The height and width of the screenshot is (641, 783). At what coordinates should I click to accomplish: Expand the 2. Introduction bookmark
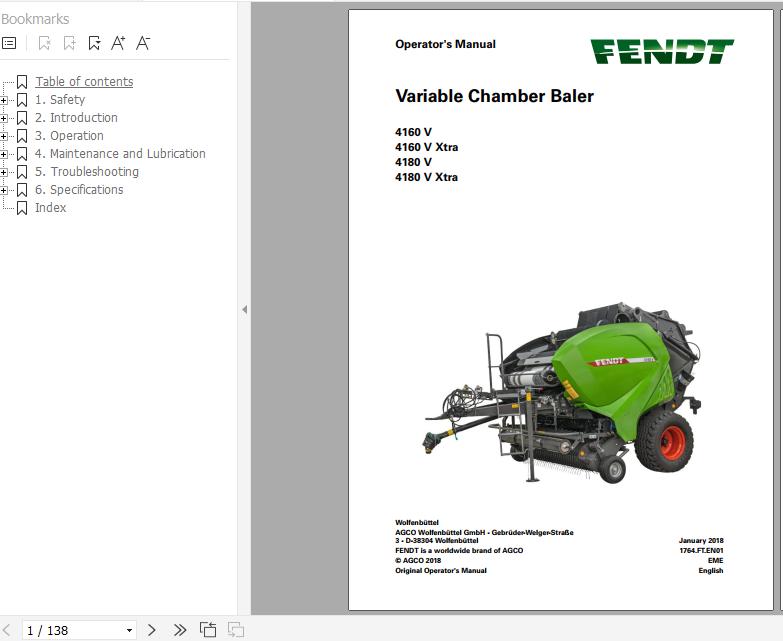tap(3, 118)
